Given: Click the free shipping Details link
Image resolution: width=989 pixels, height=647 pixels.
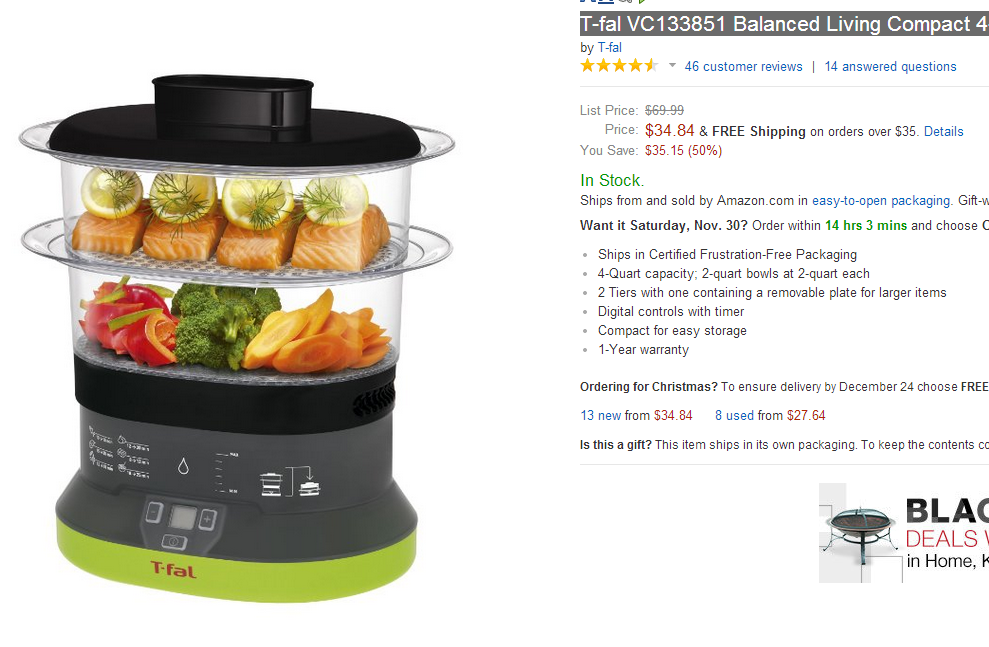Looking at the screenshot, I should [944, 131].
